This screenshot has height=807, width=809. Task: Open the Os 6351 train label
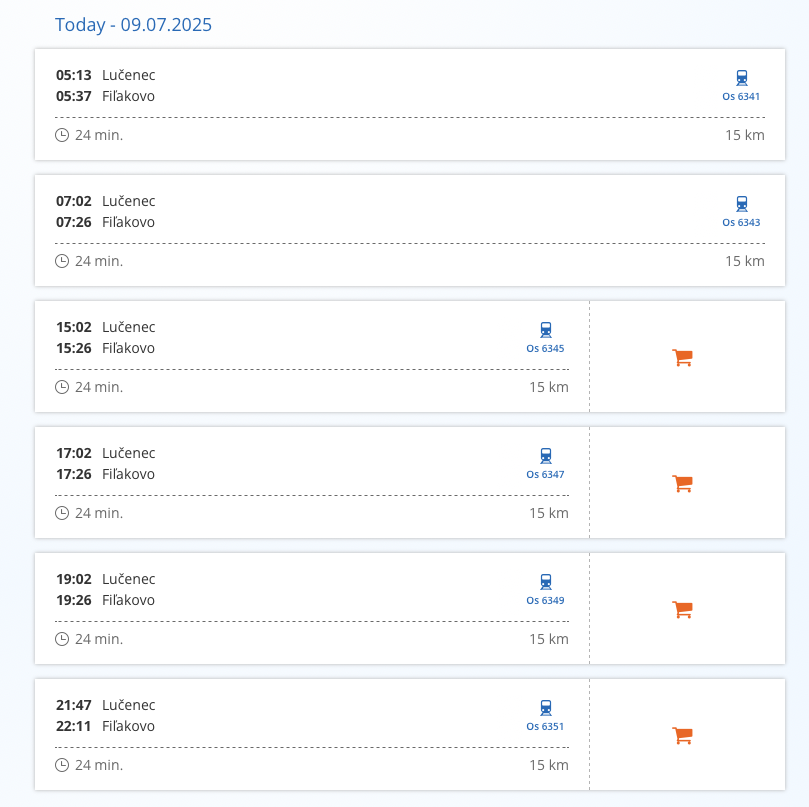pyautogui.click(x=545, y=727)
